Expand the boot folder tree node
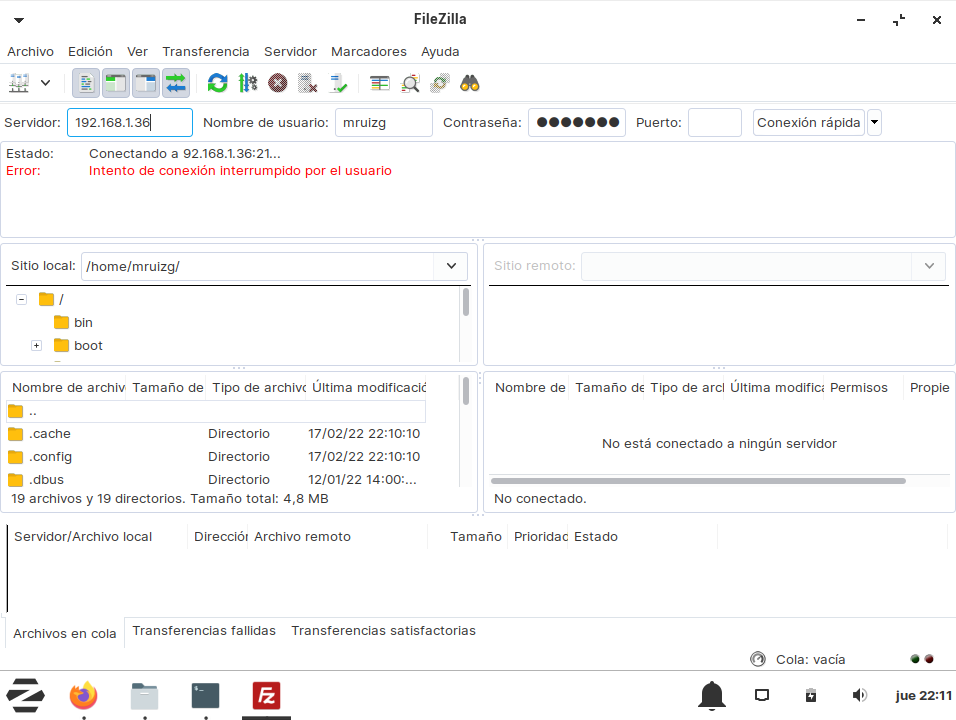The image size is (956, 720). 36,346
